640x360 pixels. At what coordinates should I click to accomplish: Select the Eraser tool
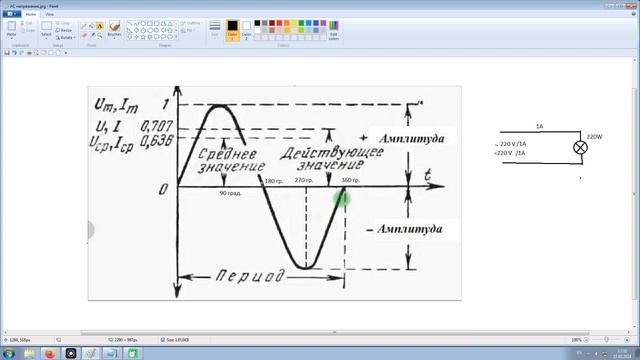click(x=84, y=35)
